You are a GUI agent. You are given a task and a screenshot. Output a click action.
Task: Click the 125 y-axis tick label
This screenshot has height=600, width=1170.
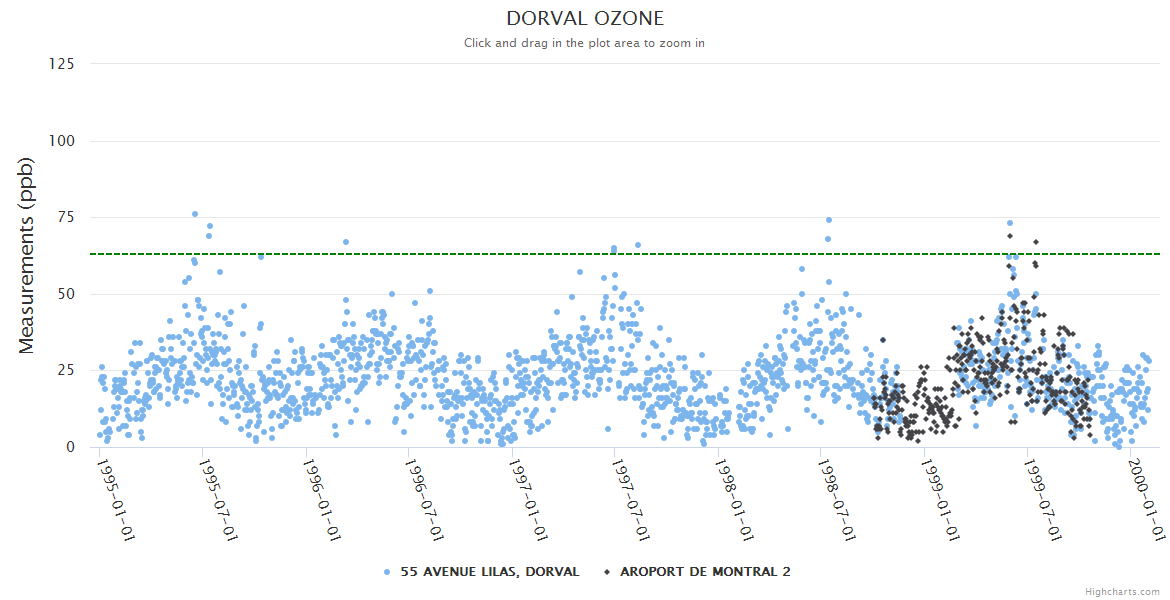point(62,64)
